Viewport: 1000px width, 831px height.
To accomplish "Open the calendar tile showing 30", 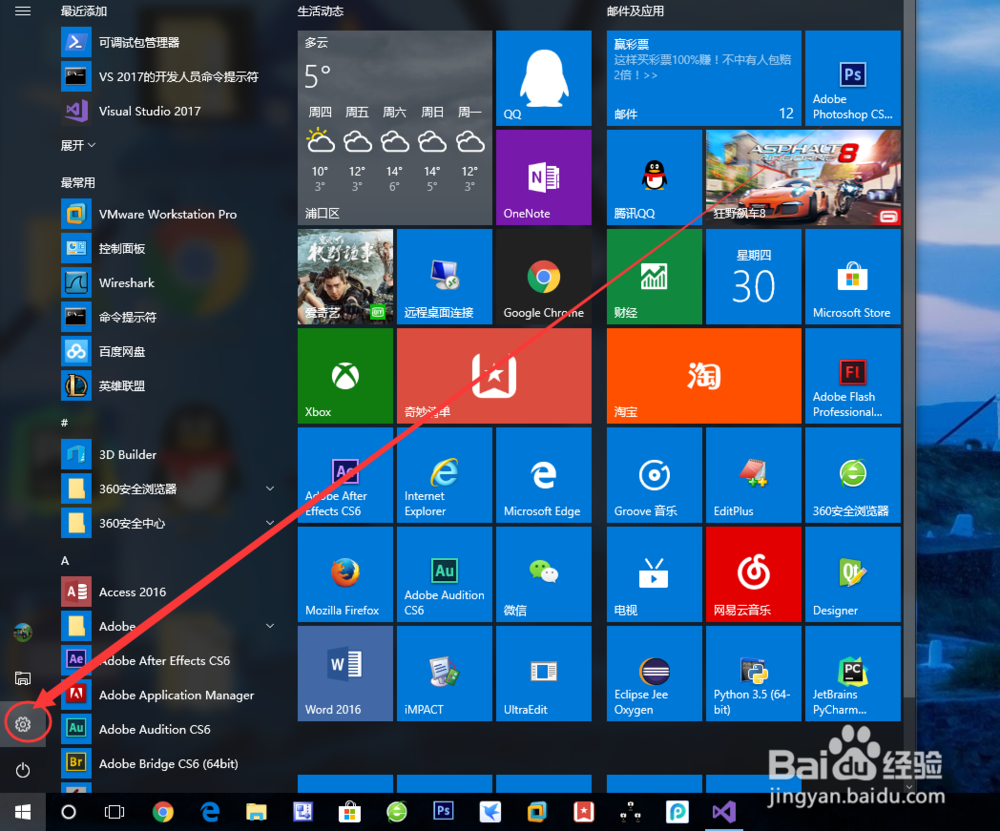I will click(x=753, y=277).
